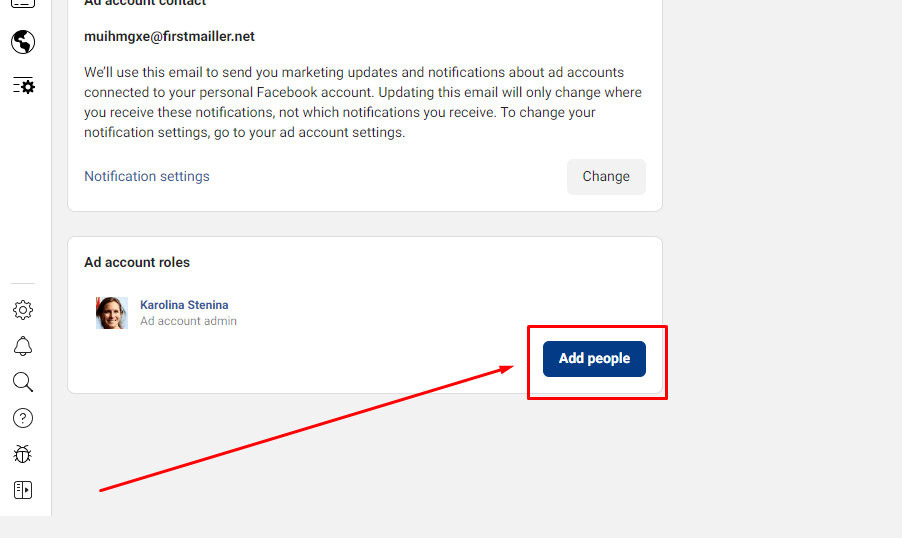Open the notifications bell
The height and width of the screenshot is (538, 902).
pos(23,346)
